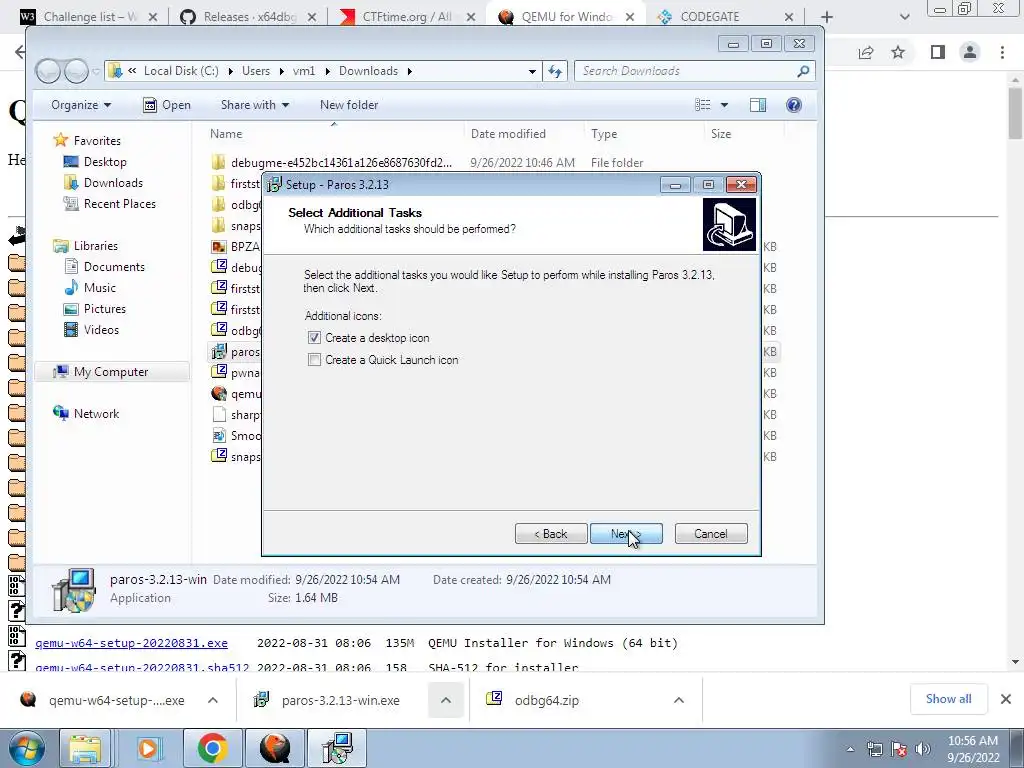Open Chrome from taskbar

pyautogui.click(x=213, y=748)
